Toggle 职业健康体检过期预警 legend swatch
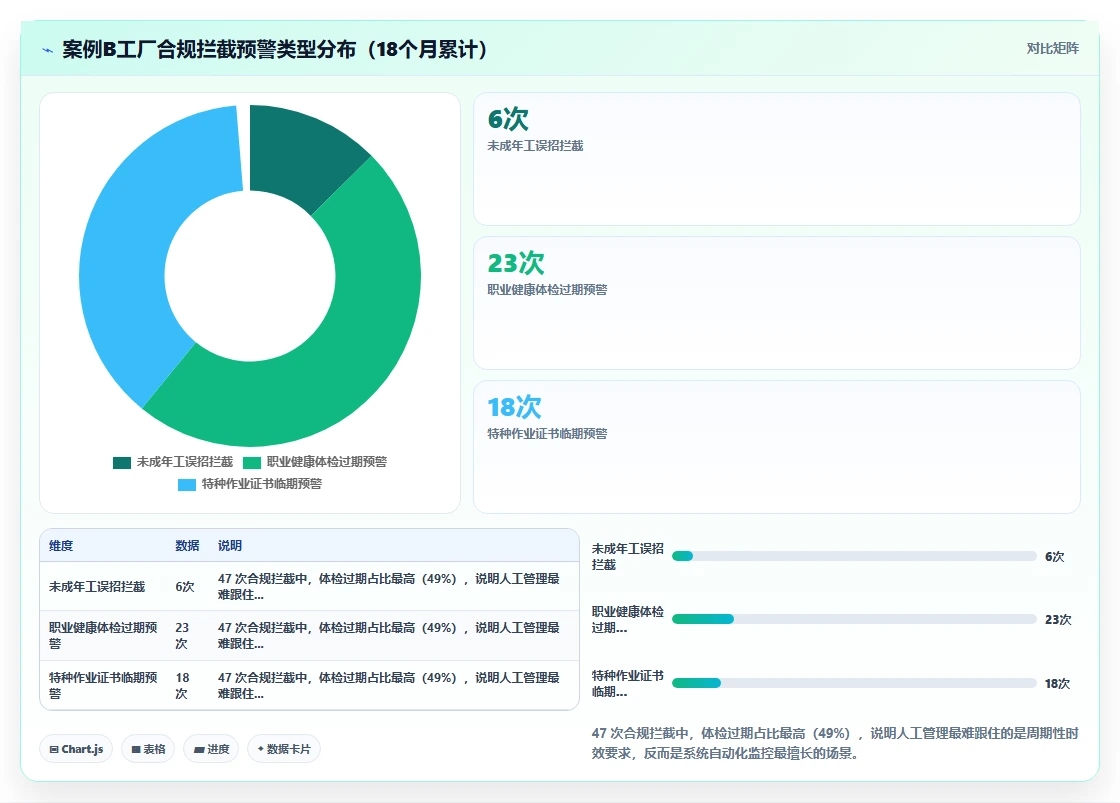Image resolution: width=1120 pixels, height=803 pixels. click(x=252, y=462)
